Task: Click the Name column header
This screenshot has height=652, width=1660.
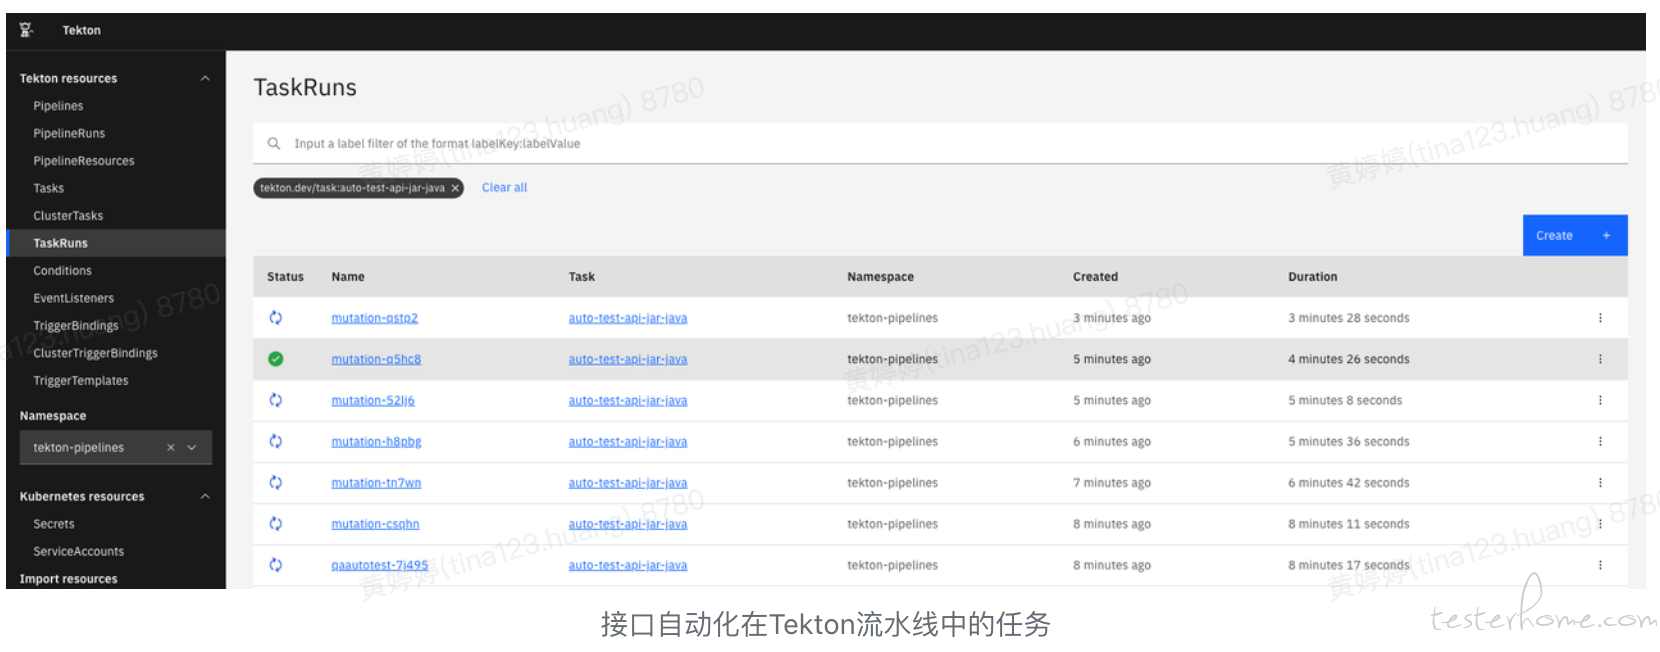Action: click(x=348, y=277)
